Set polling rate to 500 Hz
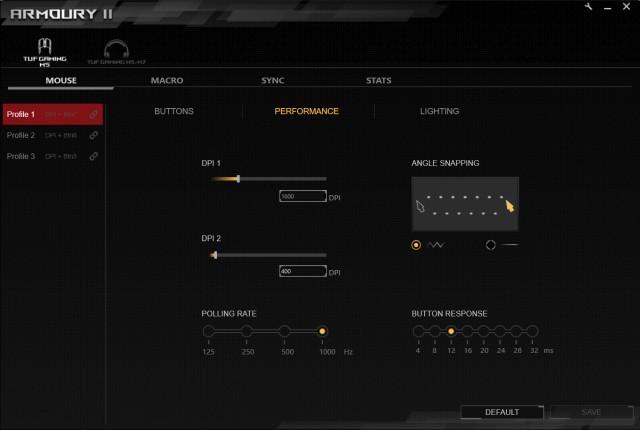640x430 pixels. pos(285,331)
